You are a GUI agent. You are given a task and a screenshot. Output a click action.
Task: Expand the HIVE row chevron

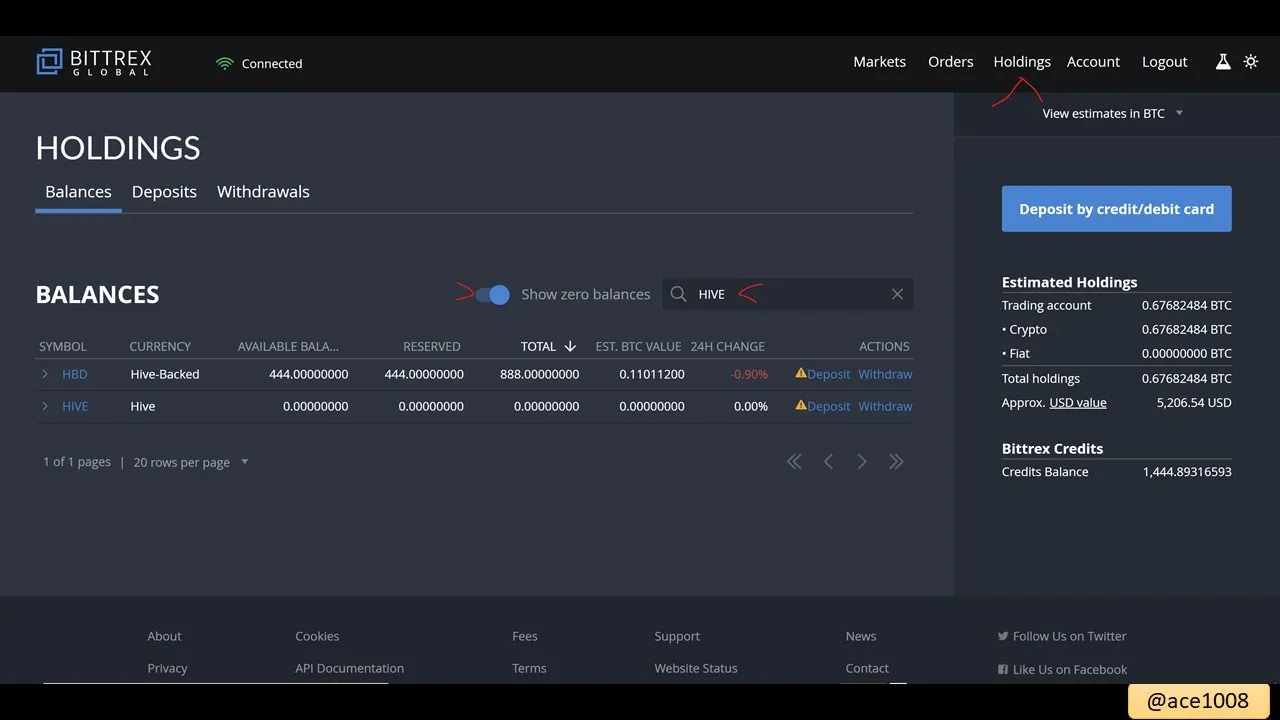click(x=45, y=406)
